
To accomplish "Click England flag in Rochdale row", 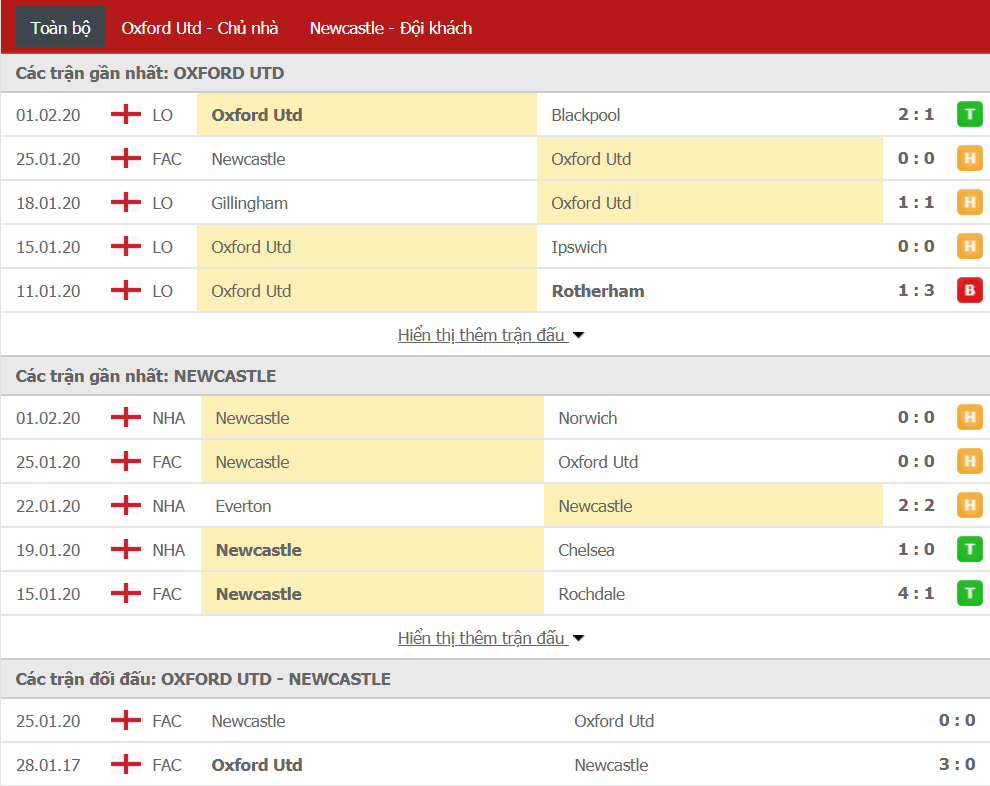I will (x=126, y=593).
